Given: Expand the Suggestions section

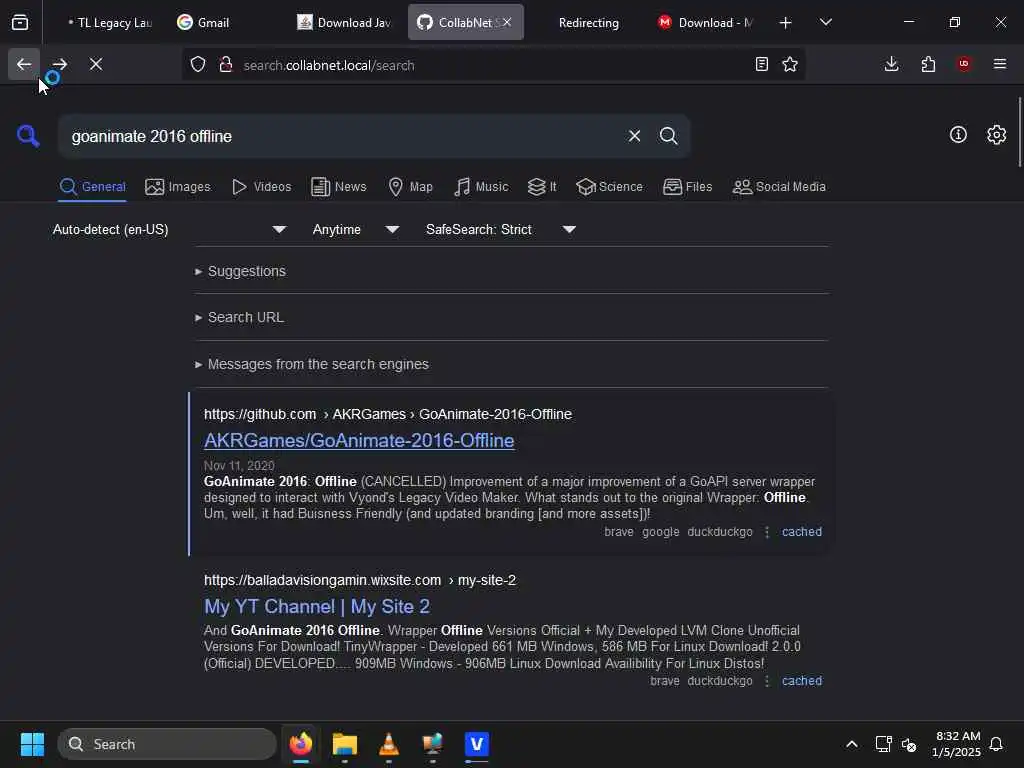Looking at the screenshot, I should point(240,271).
